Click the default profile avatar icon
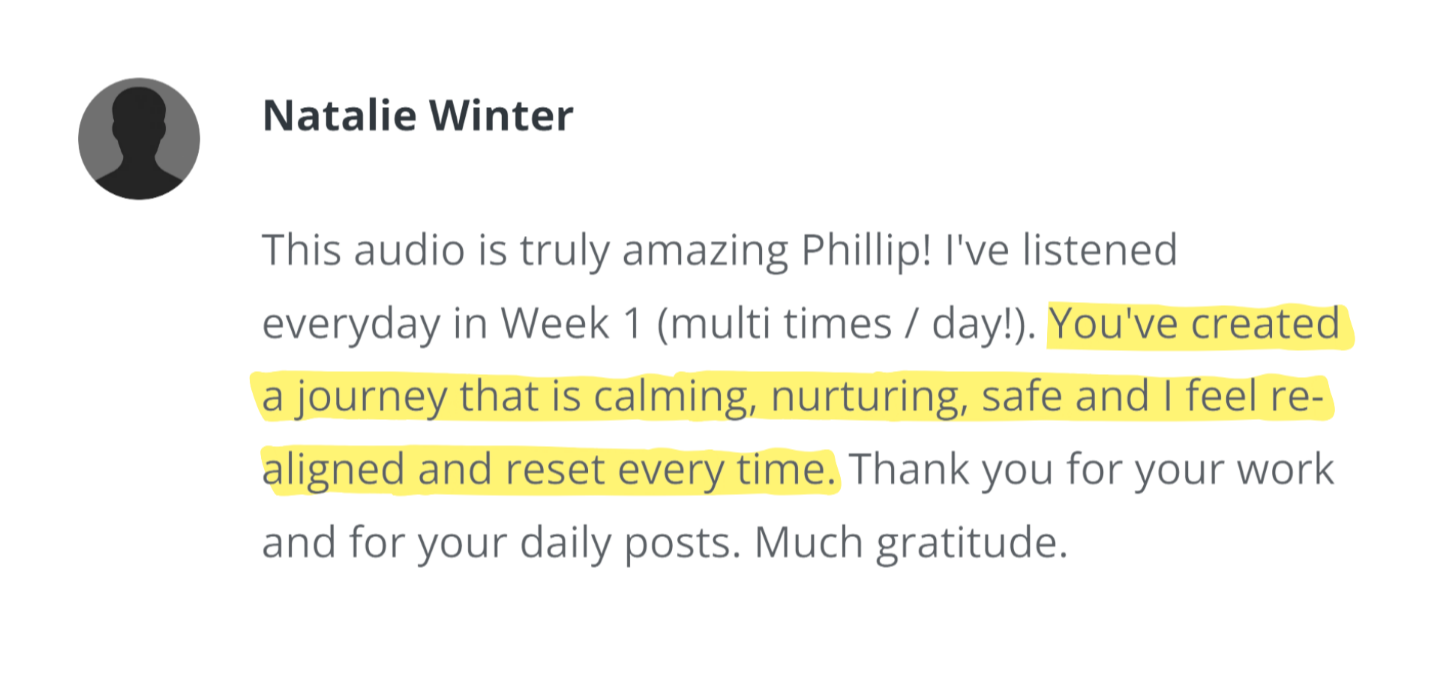Viewport: 1440px width, 675px height. [139, 139]
